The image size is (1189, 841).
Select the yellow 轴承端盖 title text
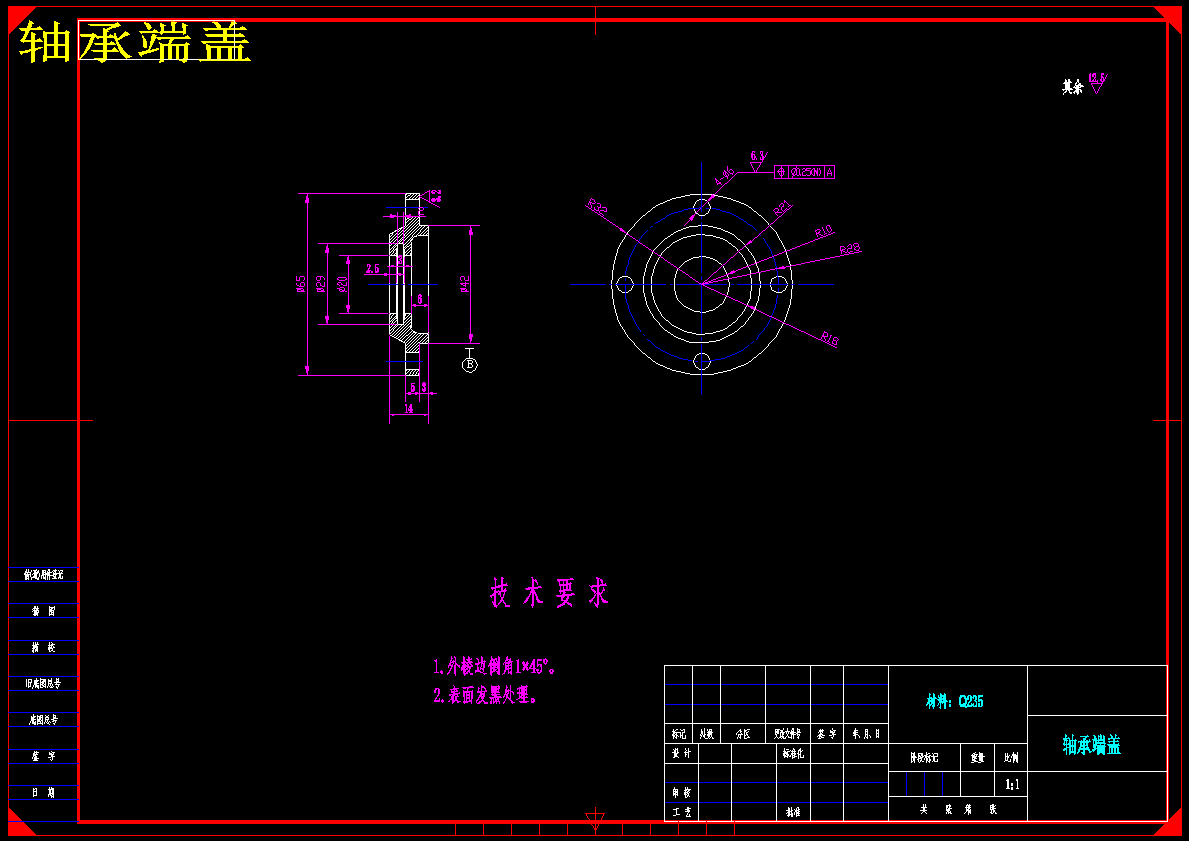click(134, 42)
